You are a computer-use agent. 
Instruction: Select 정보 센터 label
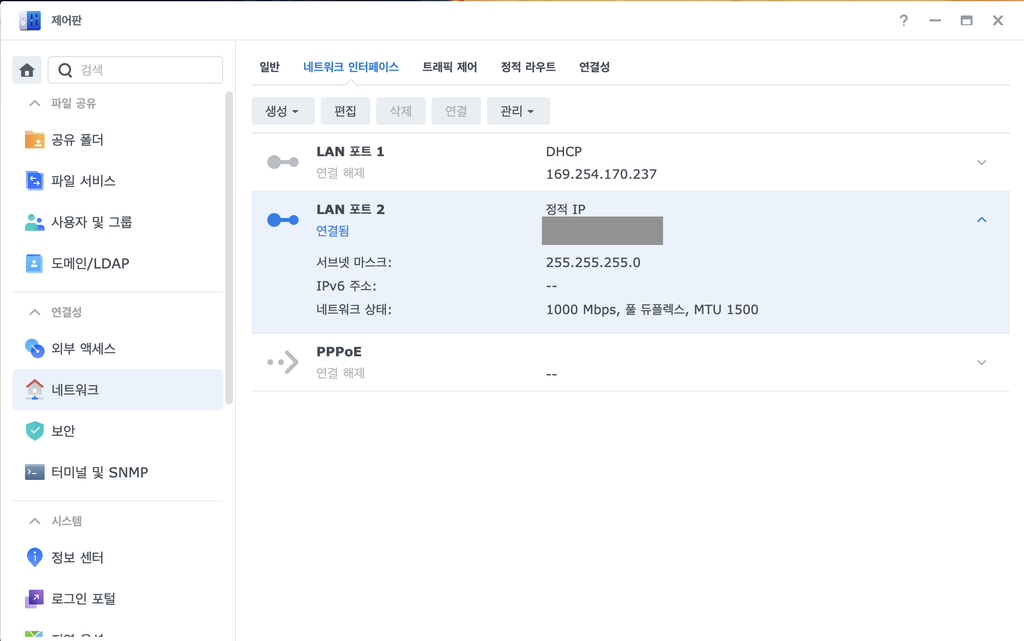[78, 557]
